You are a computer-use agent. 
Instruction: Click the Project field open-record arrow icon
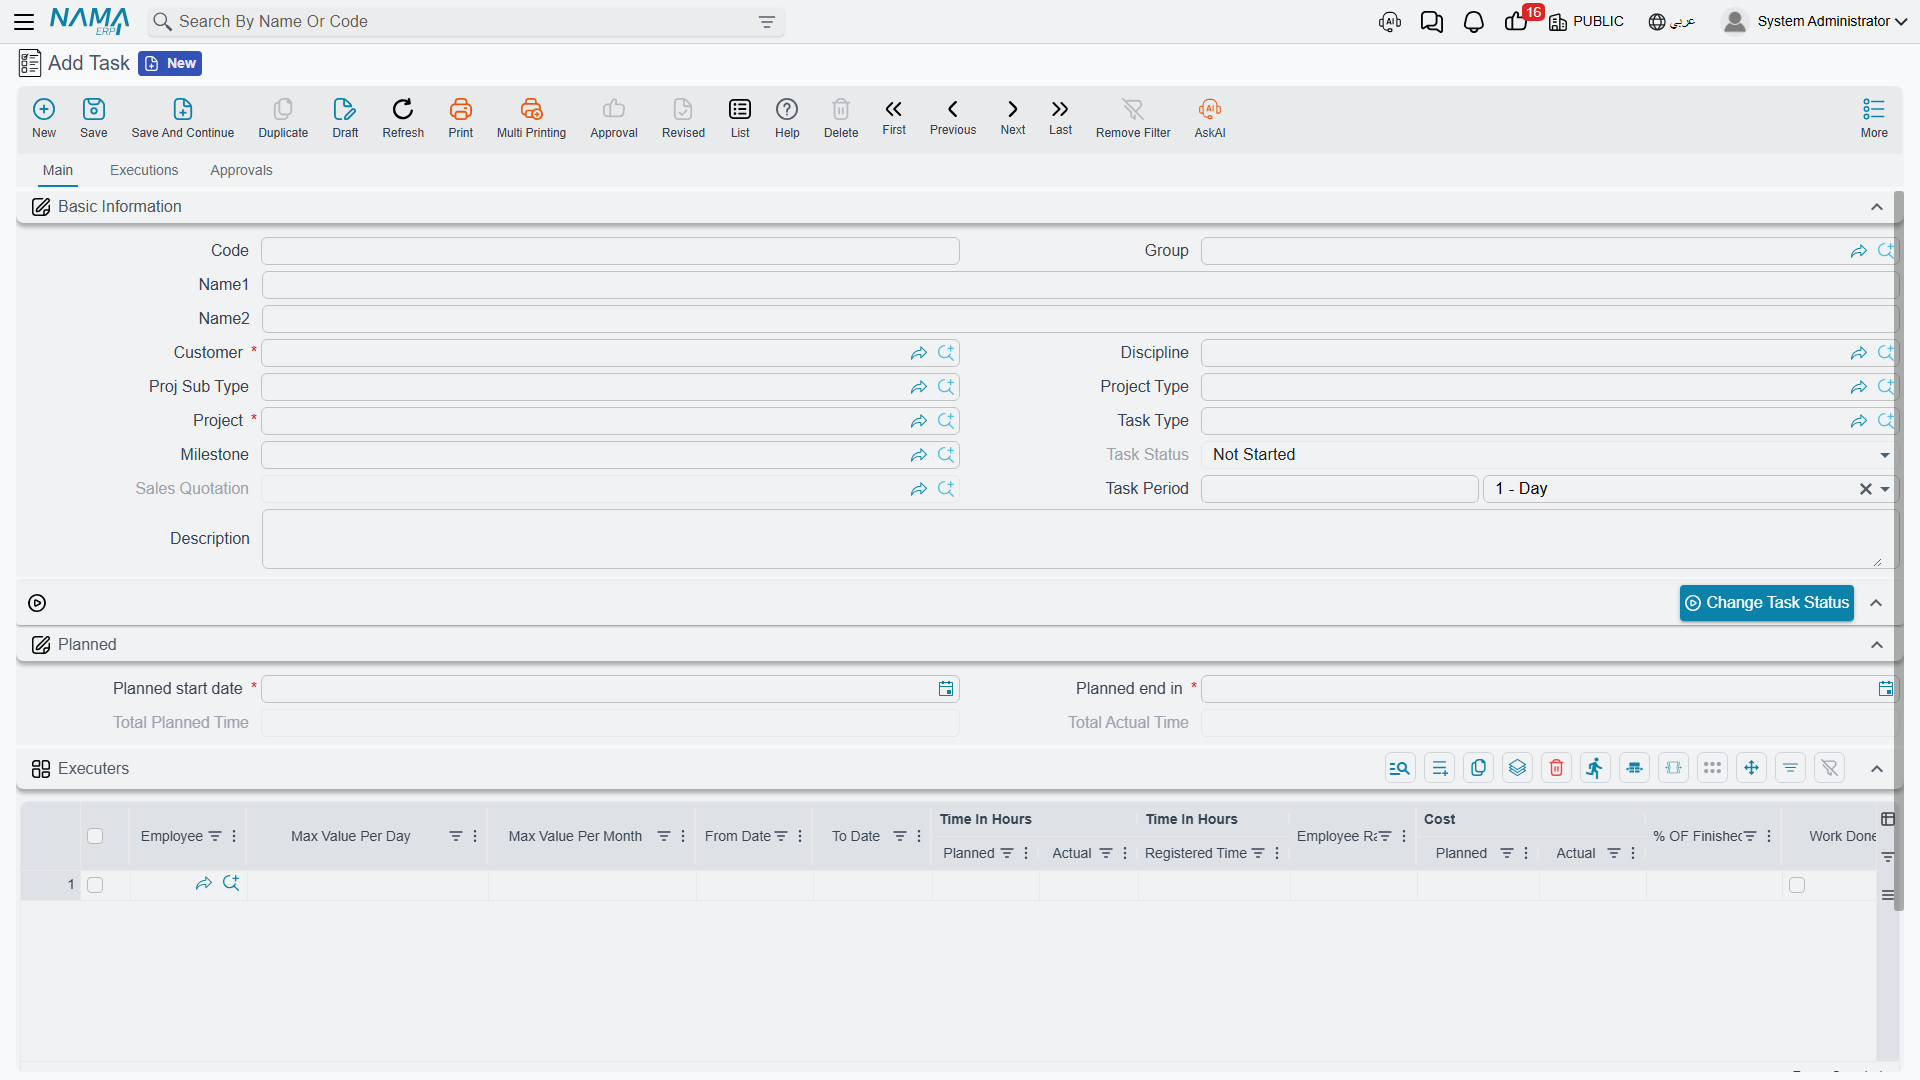[x=918, y=421]
